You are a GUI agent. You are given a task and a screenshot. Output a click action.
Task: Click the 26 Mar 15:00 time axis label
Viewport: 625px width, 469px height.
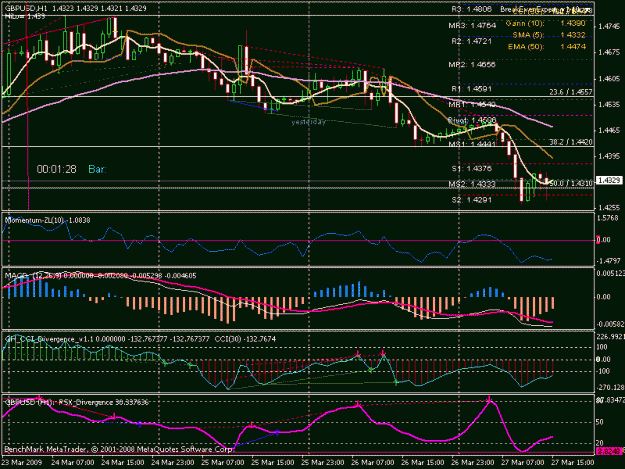tap(423, 462)
